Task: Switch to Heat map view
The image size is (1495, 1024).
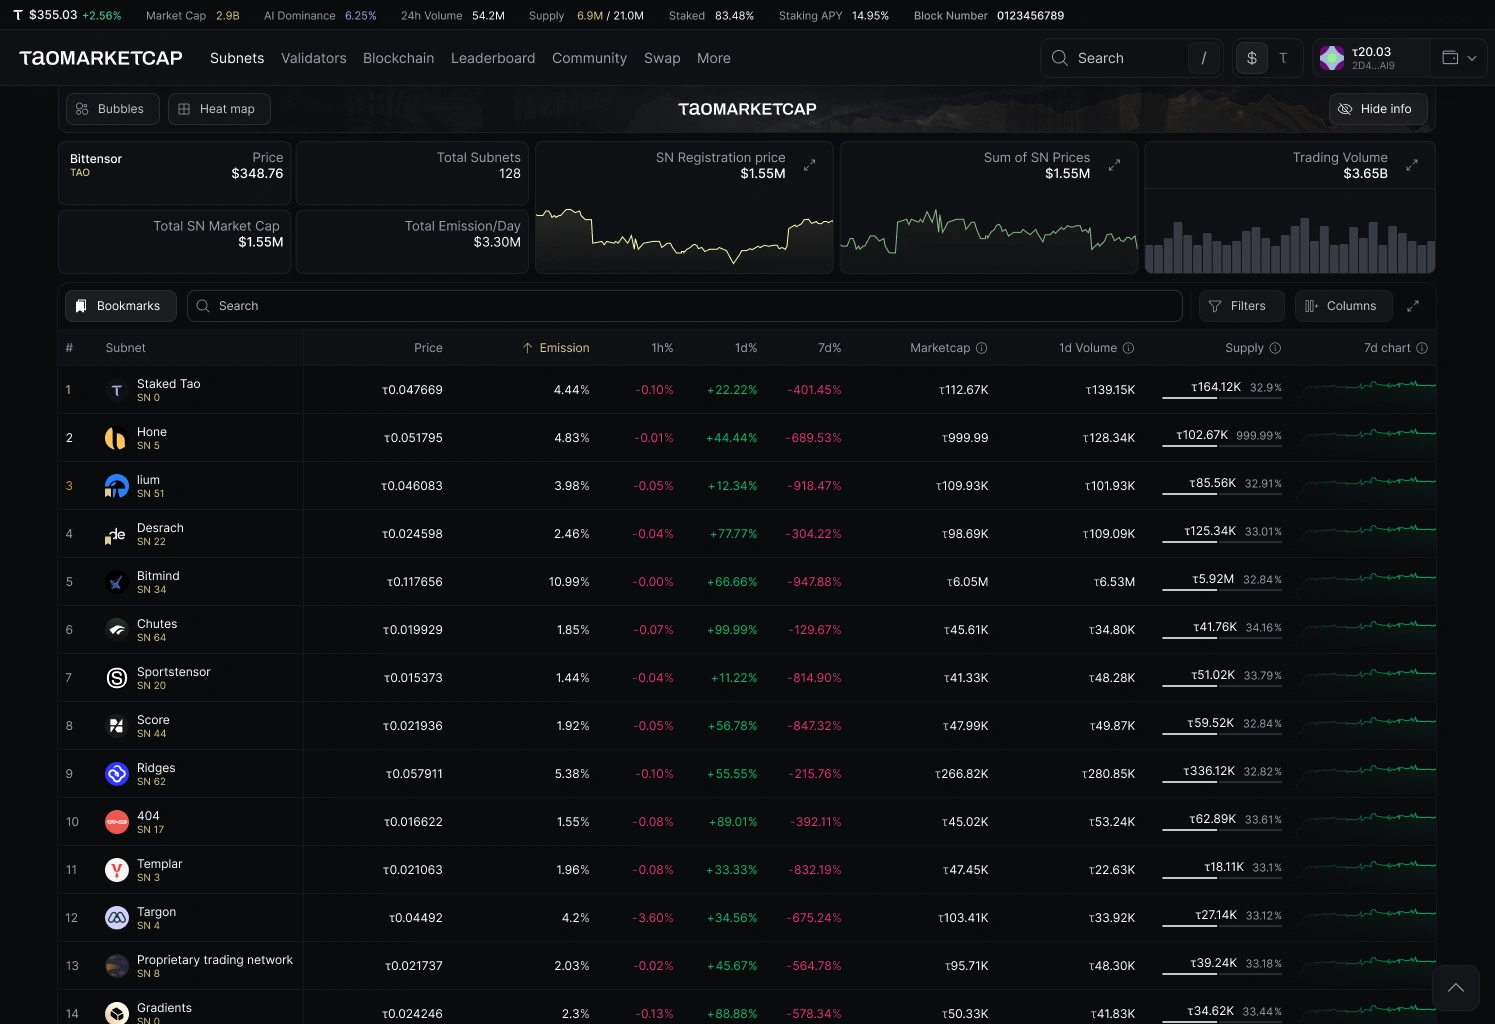Action: click(219, 109)
